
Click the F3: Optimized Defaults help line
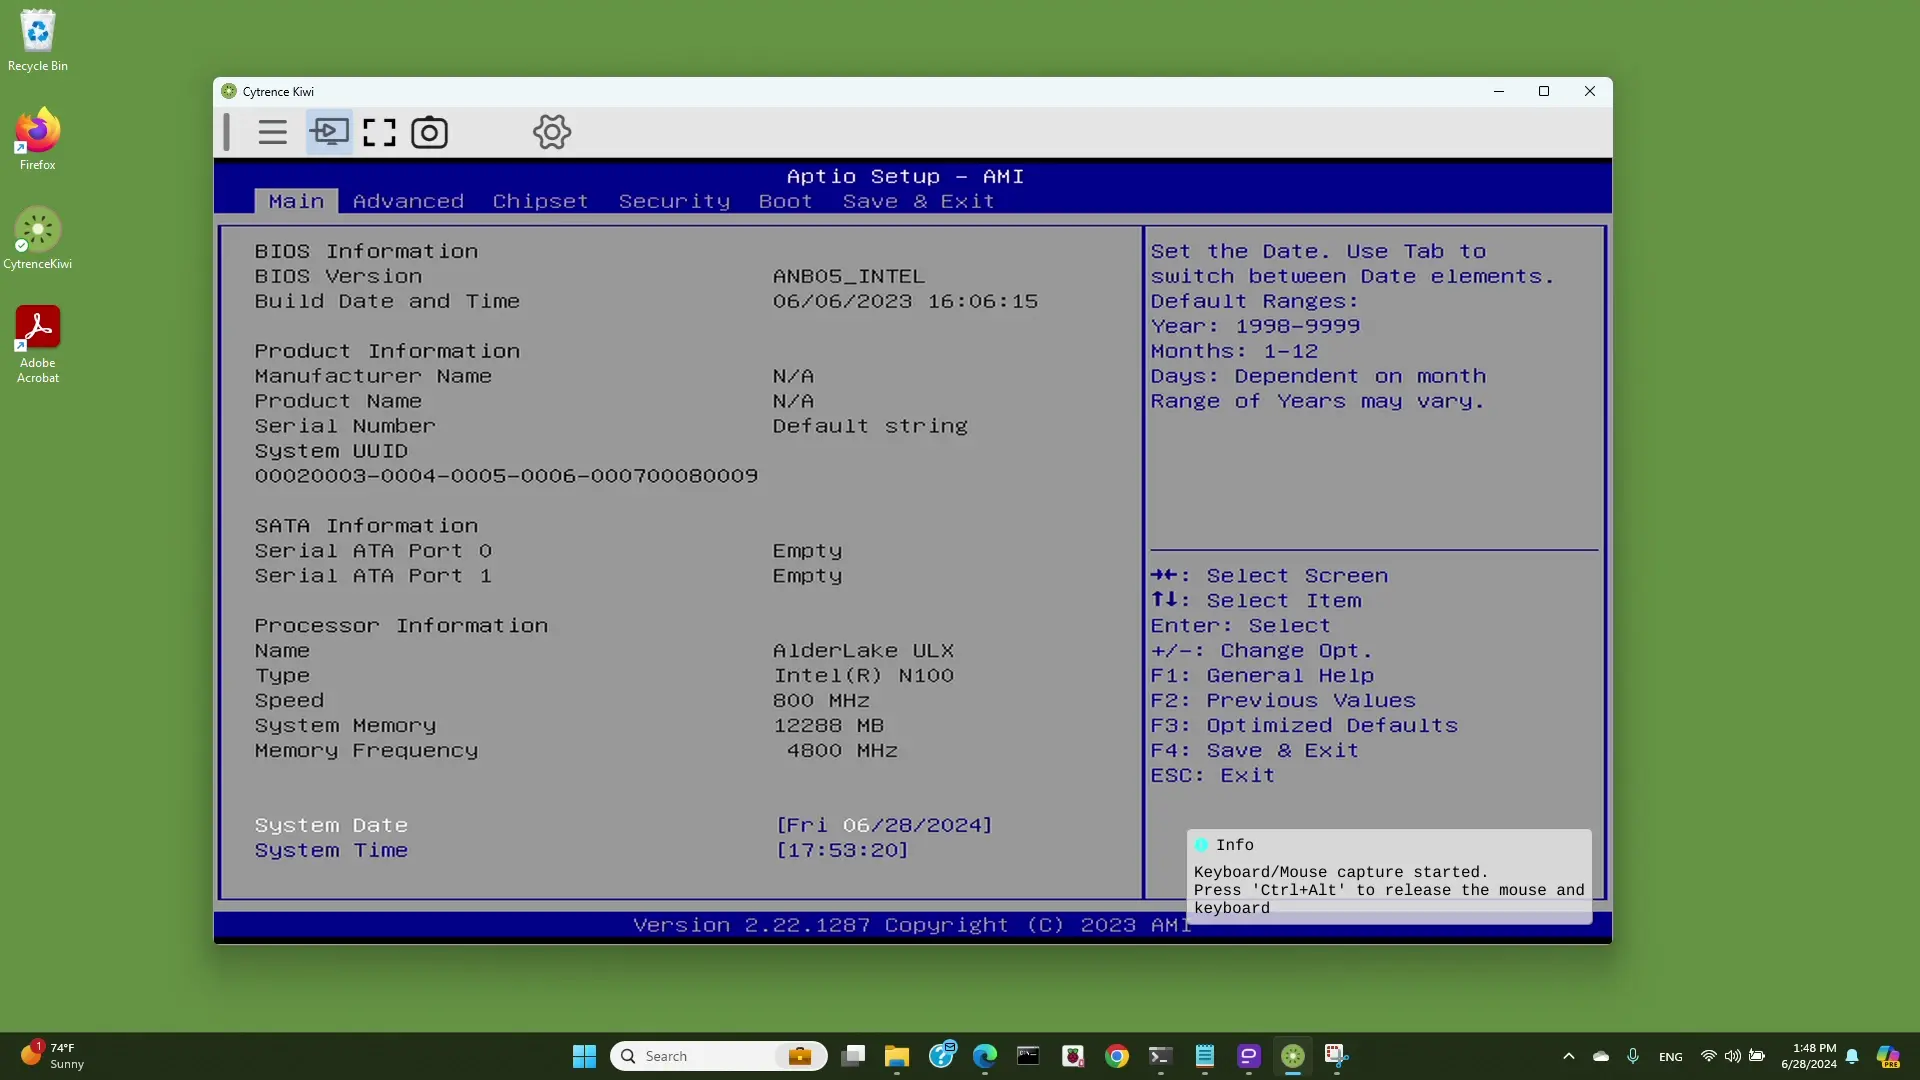(1304, 726)
